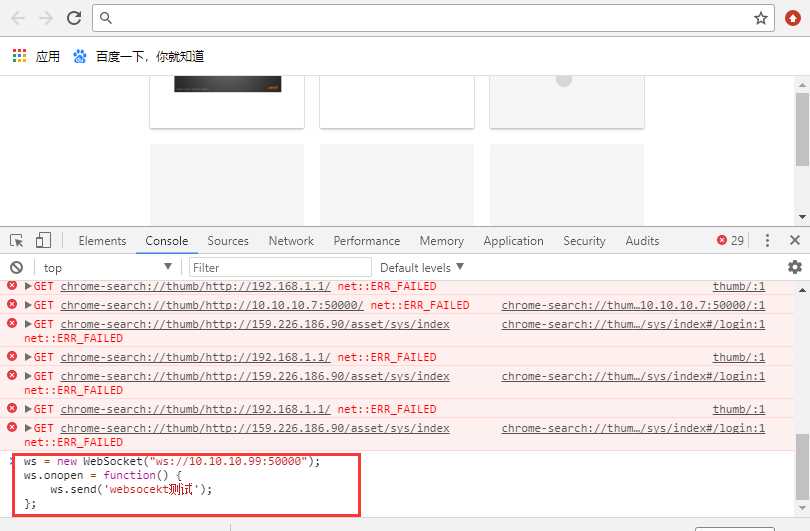The image size is (810, 531).
Task: Open the top execution context dropdown
Action: [x=107, y=267]
